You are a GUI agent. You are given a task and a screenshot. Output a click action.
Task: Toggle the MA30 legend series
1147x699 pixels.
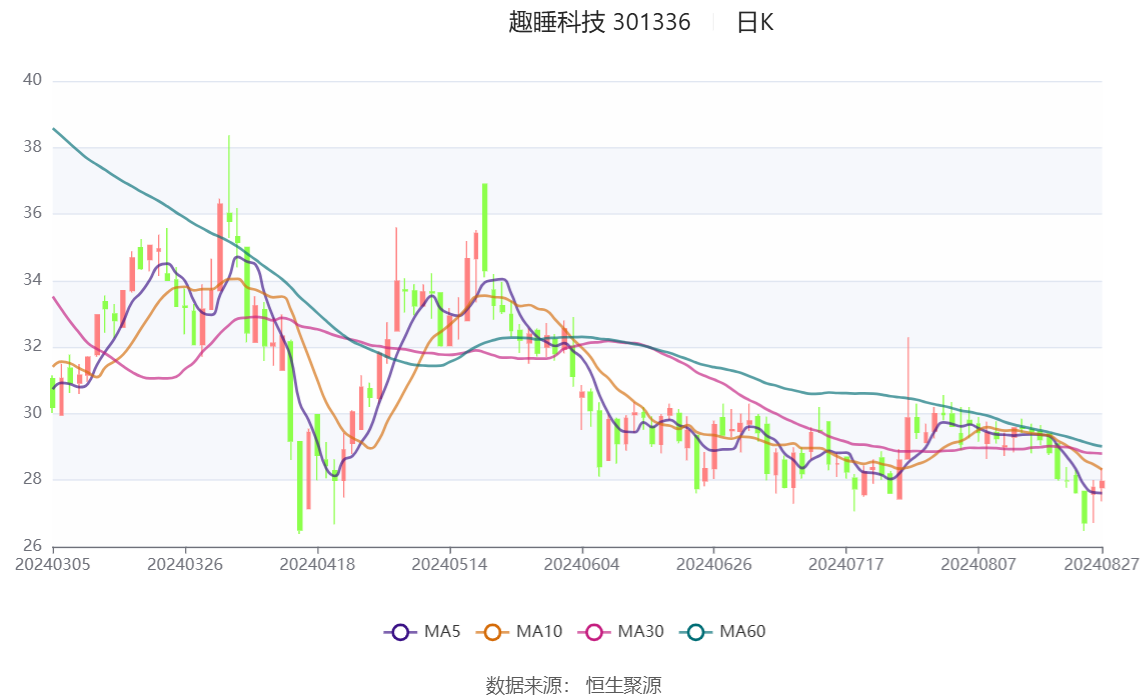coord(621,632)
